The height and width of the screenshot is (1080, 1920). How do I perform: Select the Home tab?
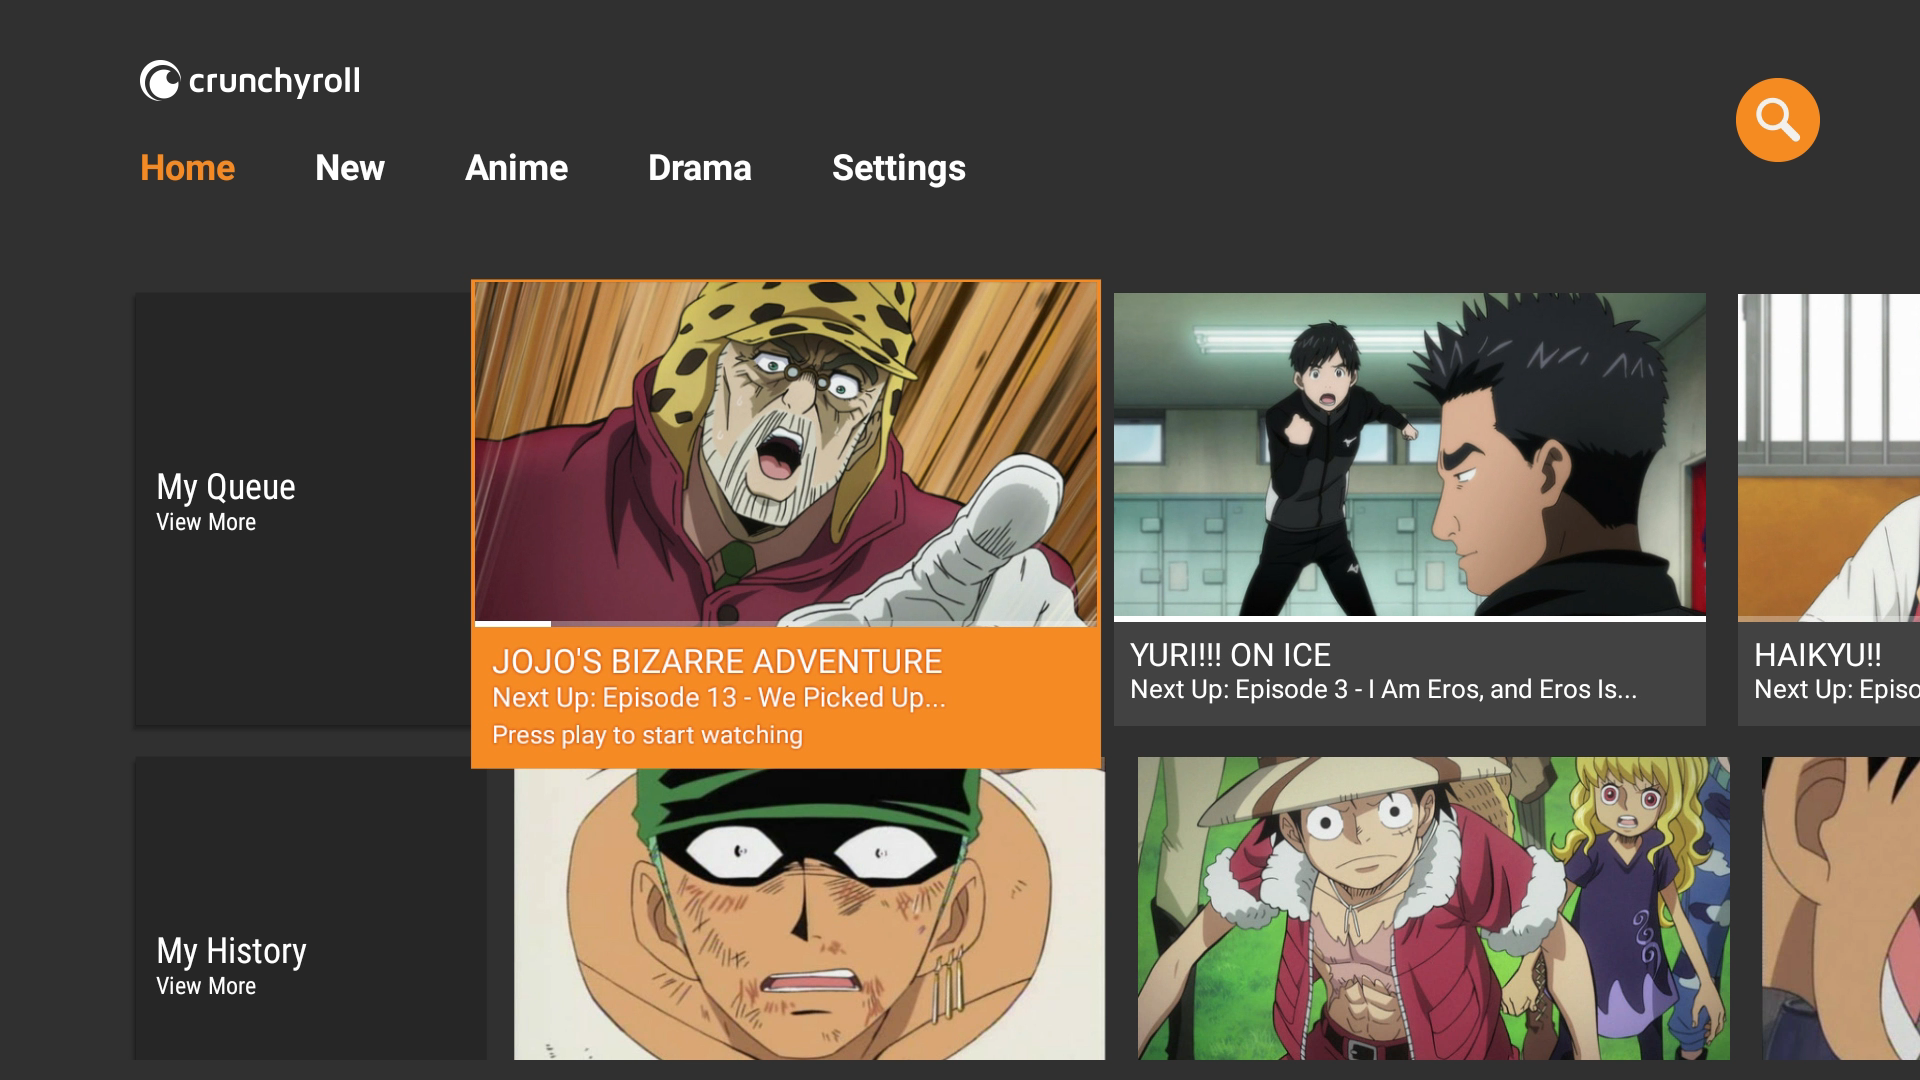(187, 168)
